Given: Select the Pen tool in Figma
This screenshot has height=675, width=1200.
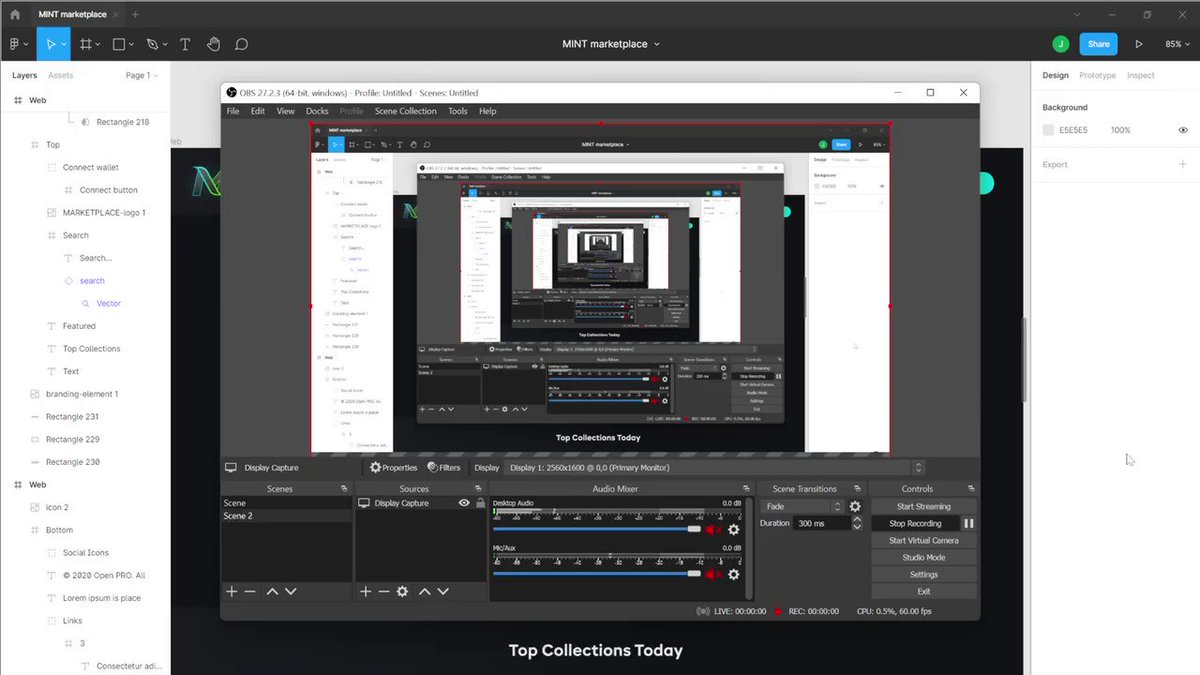Looking at the screenshot, I should tap(152, 44).
